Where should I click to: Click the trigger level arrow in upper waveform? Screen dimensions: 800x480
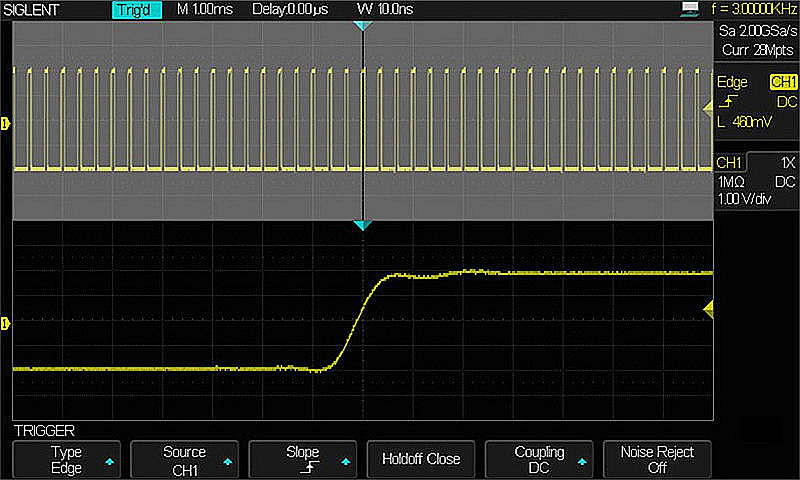708,107
